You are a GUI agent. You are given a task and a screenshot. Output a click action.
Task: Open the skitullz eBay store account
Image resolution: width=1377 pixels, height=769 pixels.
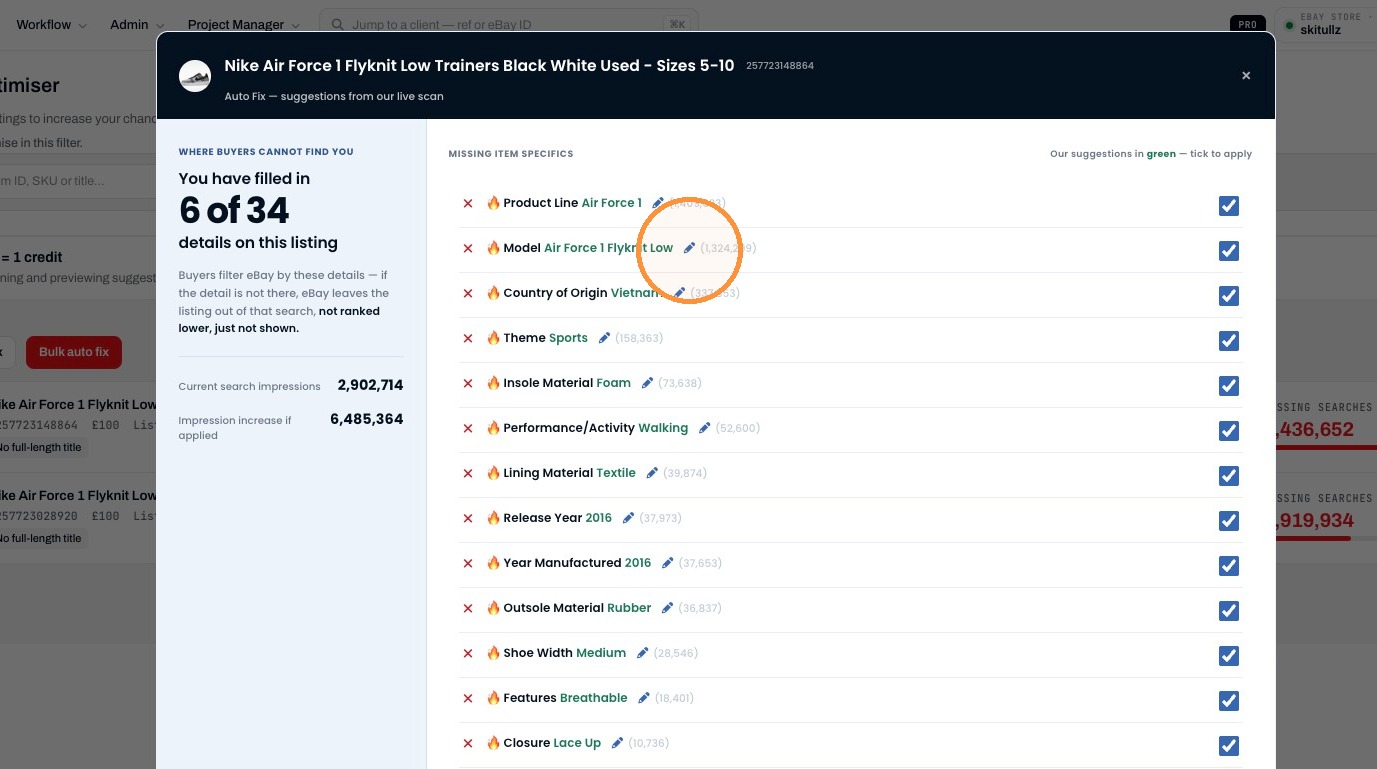click(1324, 24)
